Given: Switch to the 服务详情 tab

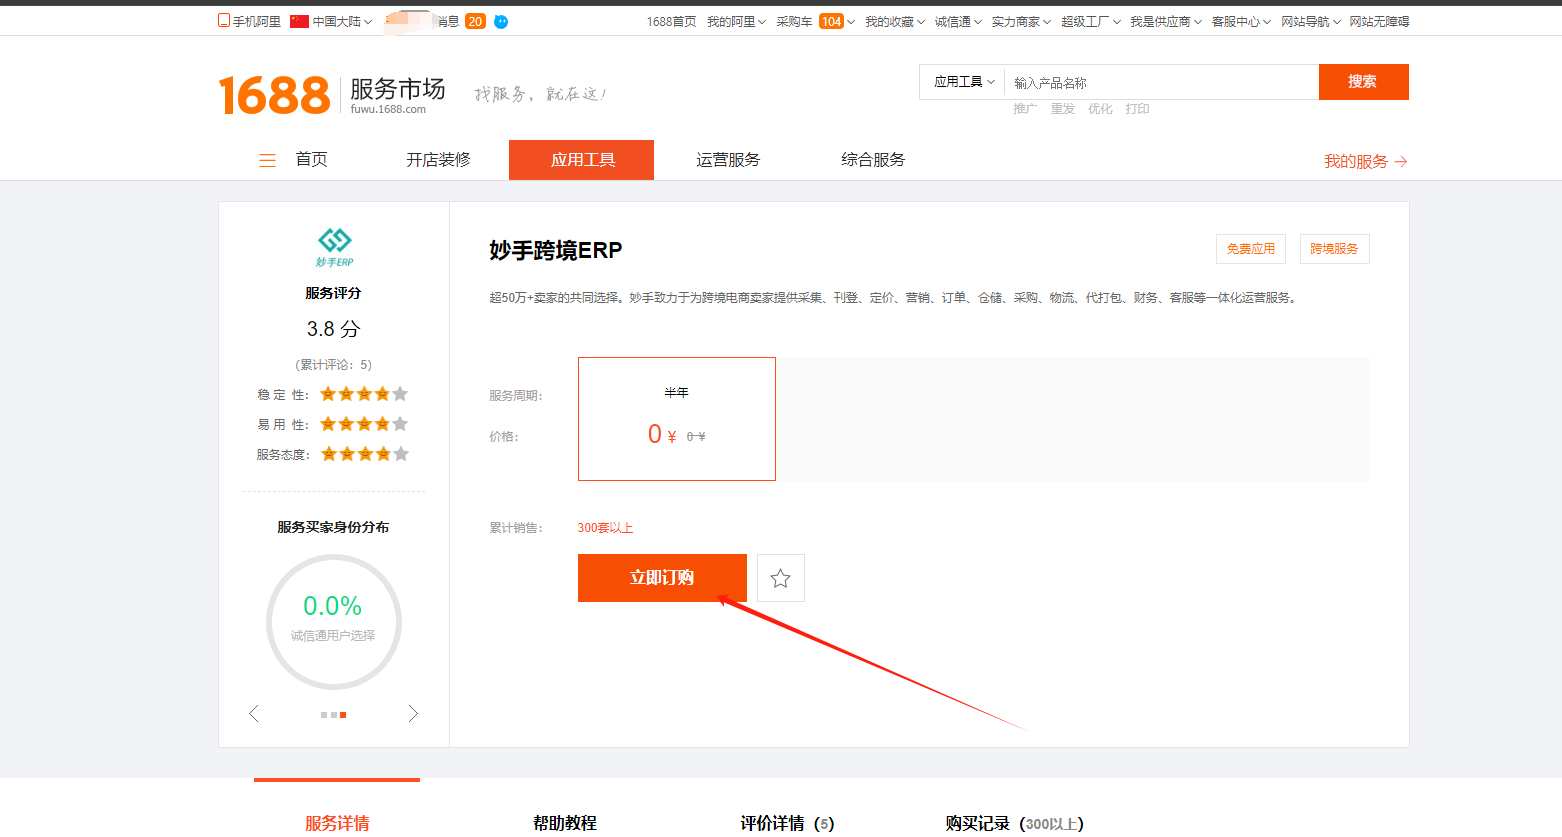Looking at the screenshot, I should tap(337, 822).
